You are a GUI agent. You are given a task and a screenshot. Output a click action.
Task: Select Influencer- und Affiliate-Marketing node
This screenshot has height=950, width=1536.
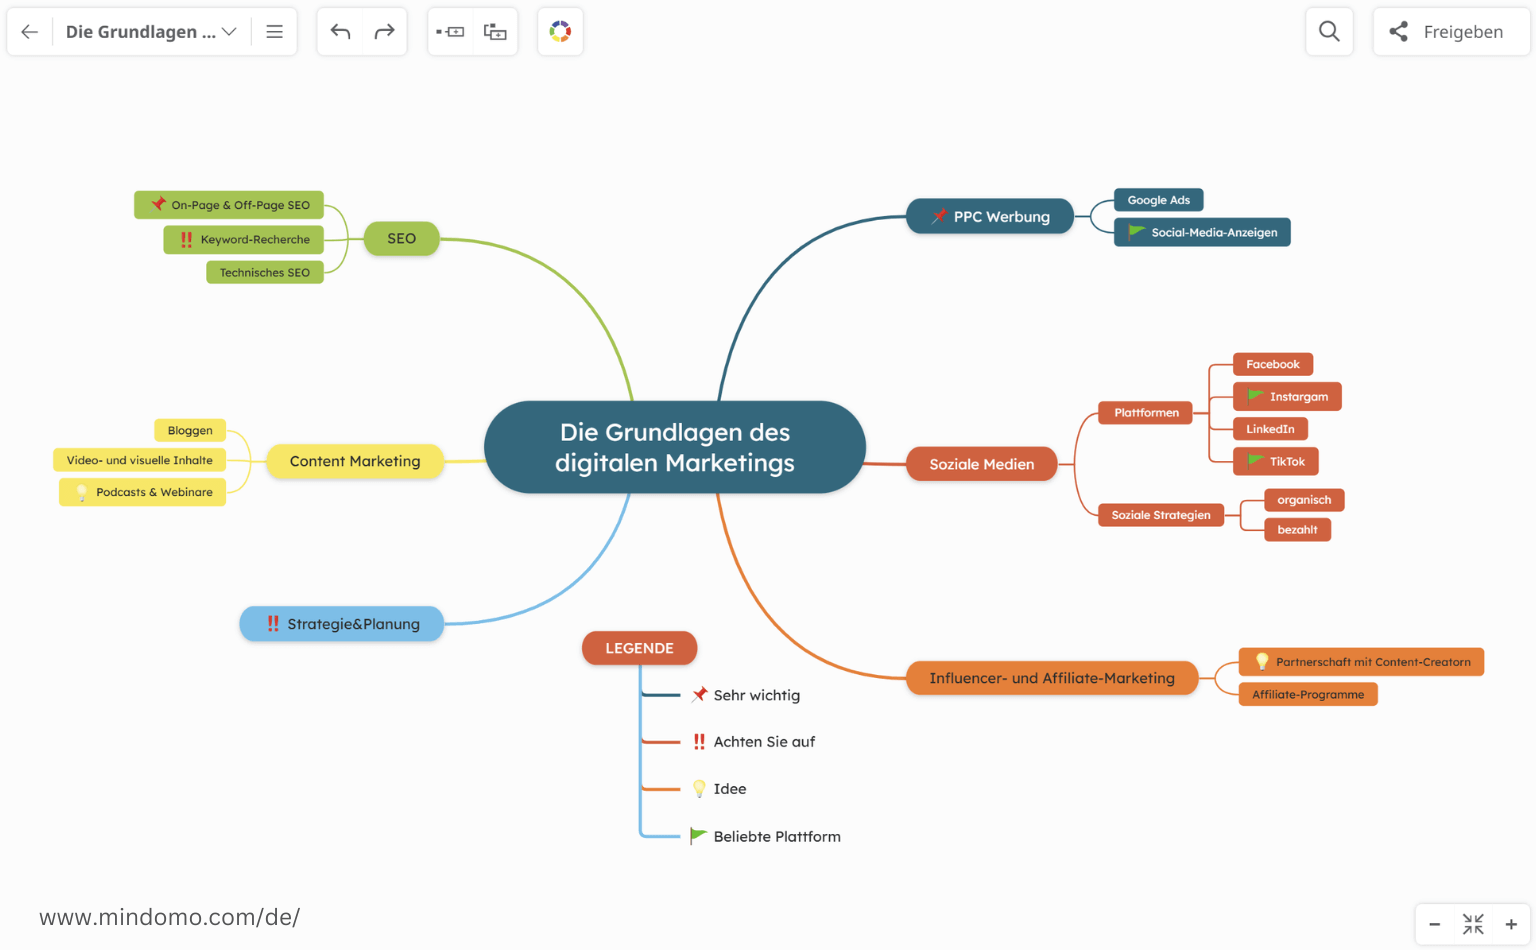point(1052,678)
